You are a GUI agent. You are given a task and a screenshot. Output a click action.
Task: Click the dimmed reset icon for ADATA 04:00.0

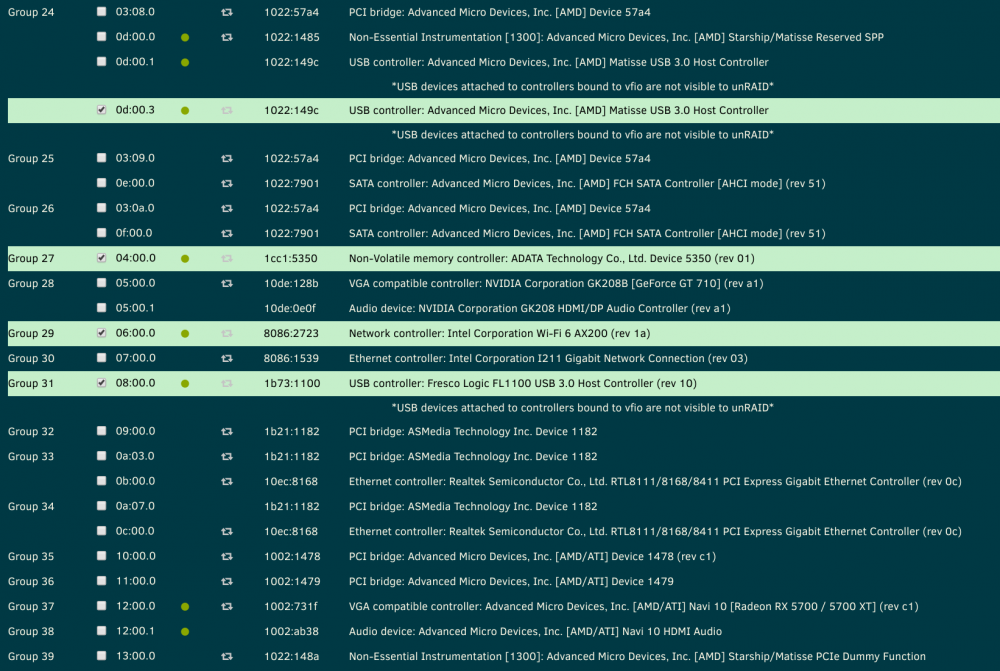pyautogui.click(x=226, y=258)
